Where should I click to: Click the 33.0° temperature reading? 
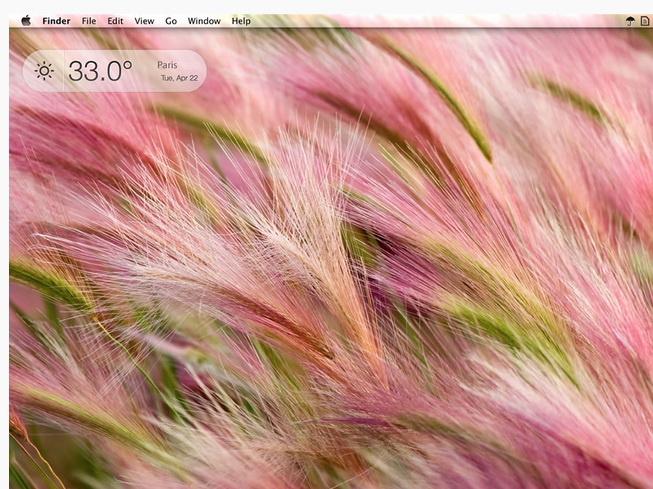(100, 71)
